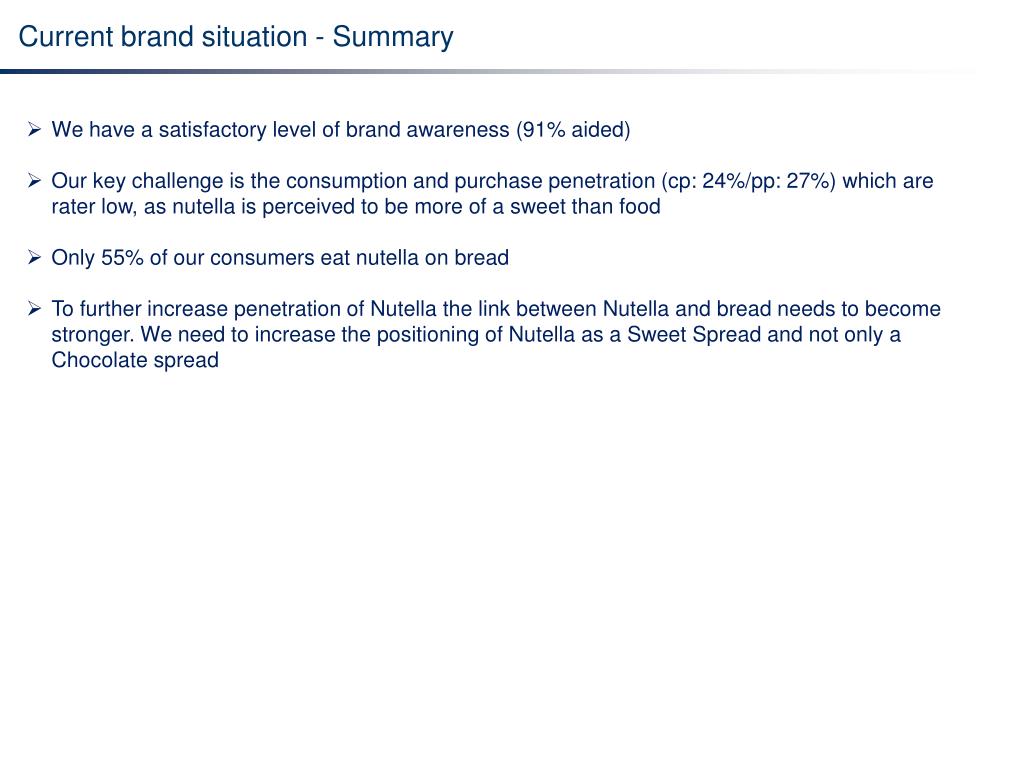
Task: Click the words 'brand awareness' in first bullet
Action: 427,129
